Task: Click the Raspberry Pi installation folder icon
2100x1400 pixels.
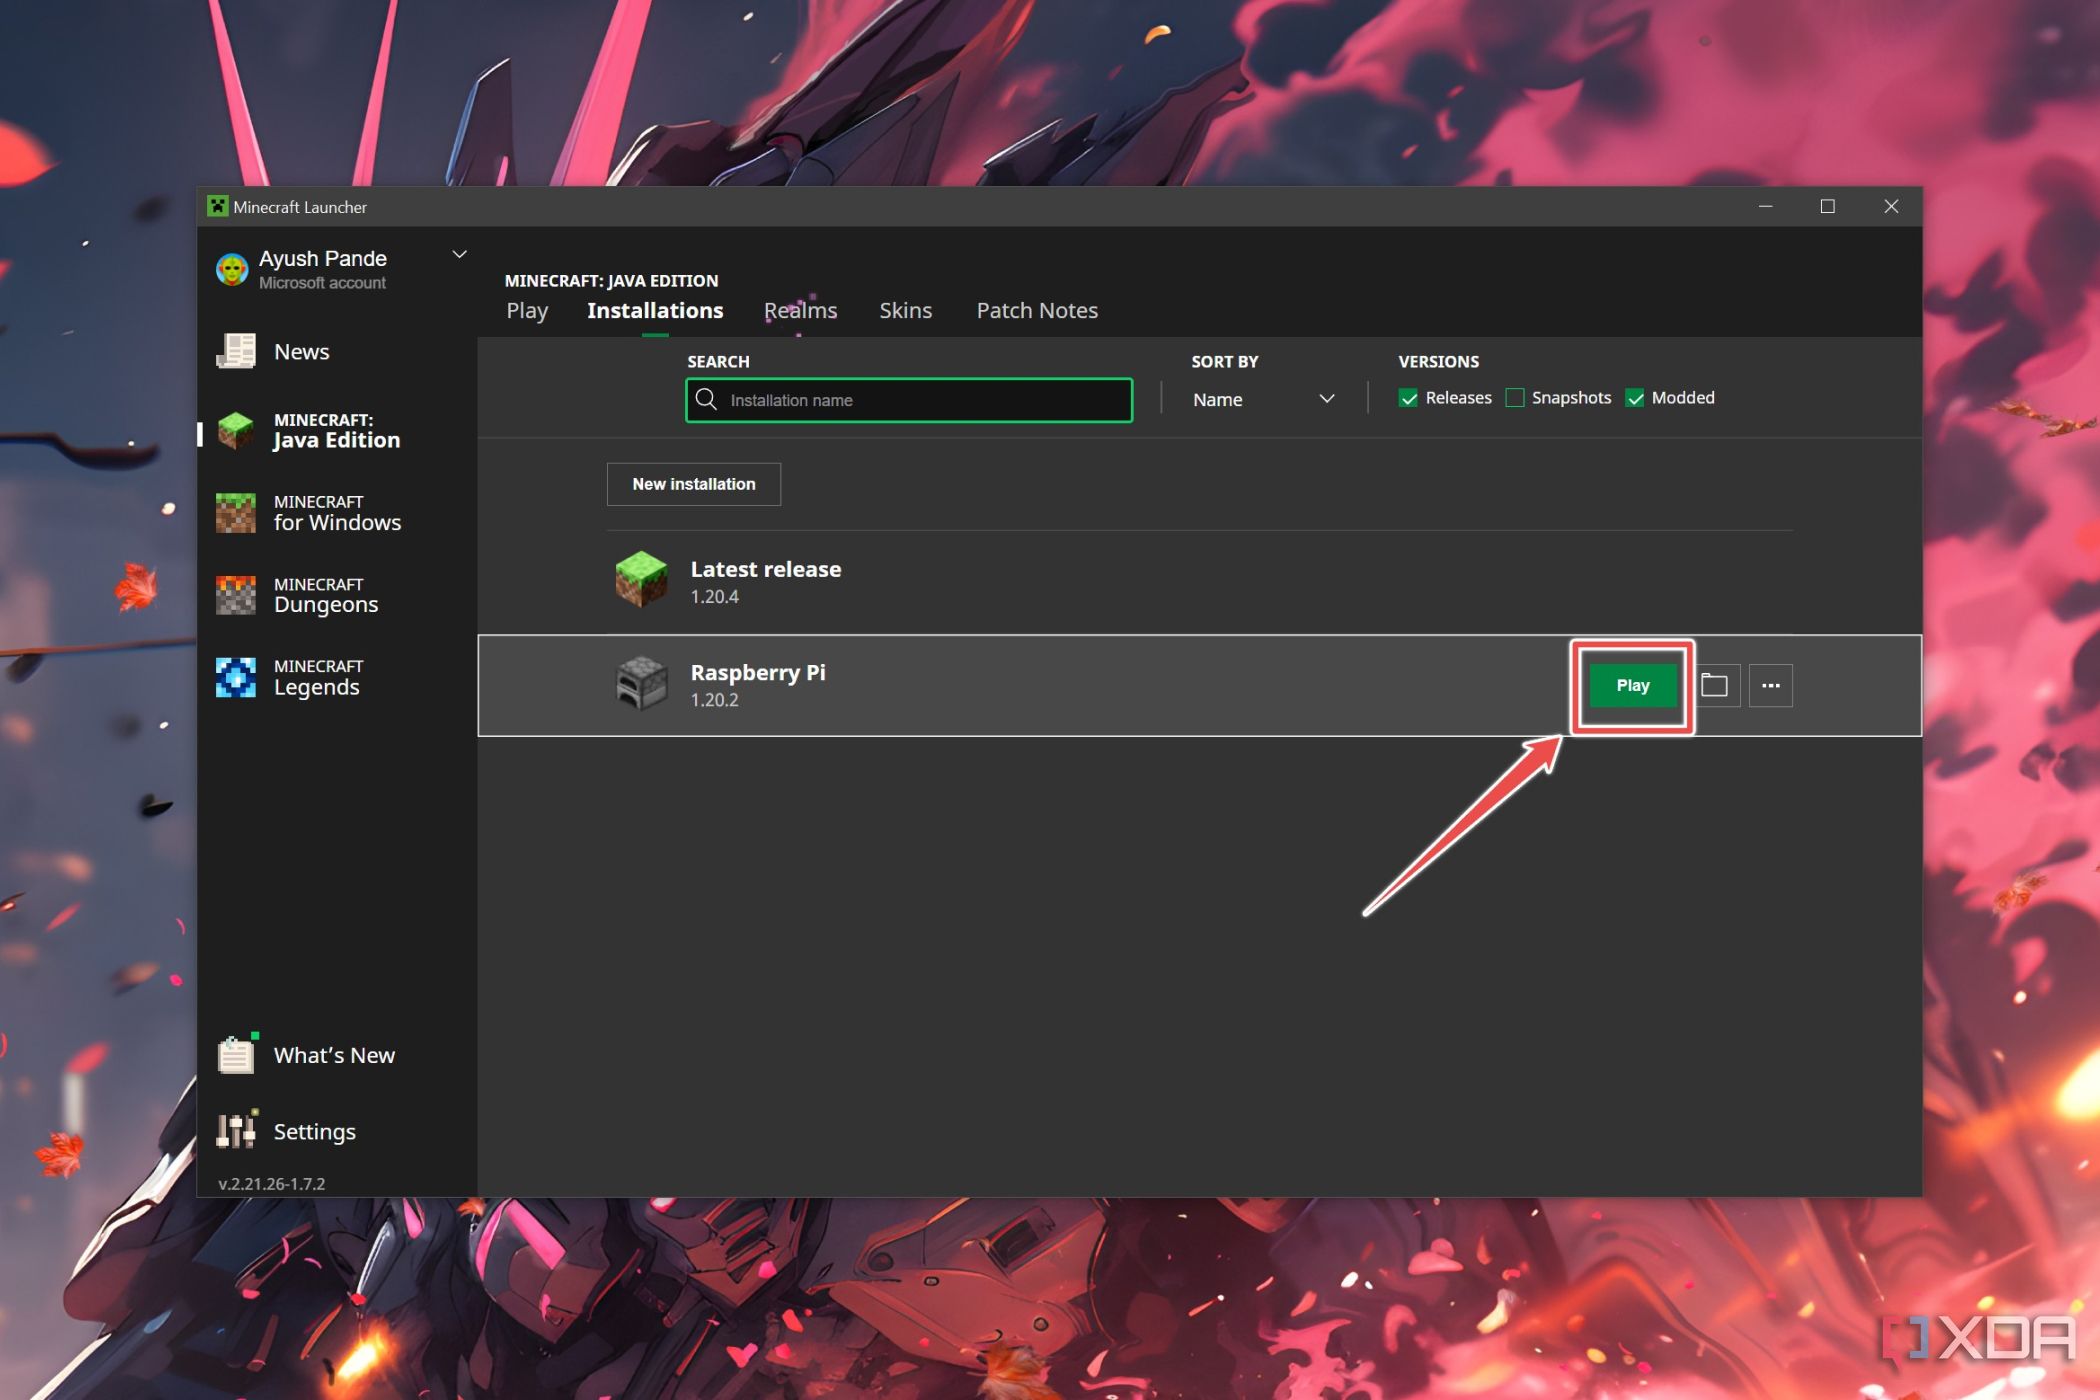Action: (x=1714, y=684)
